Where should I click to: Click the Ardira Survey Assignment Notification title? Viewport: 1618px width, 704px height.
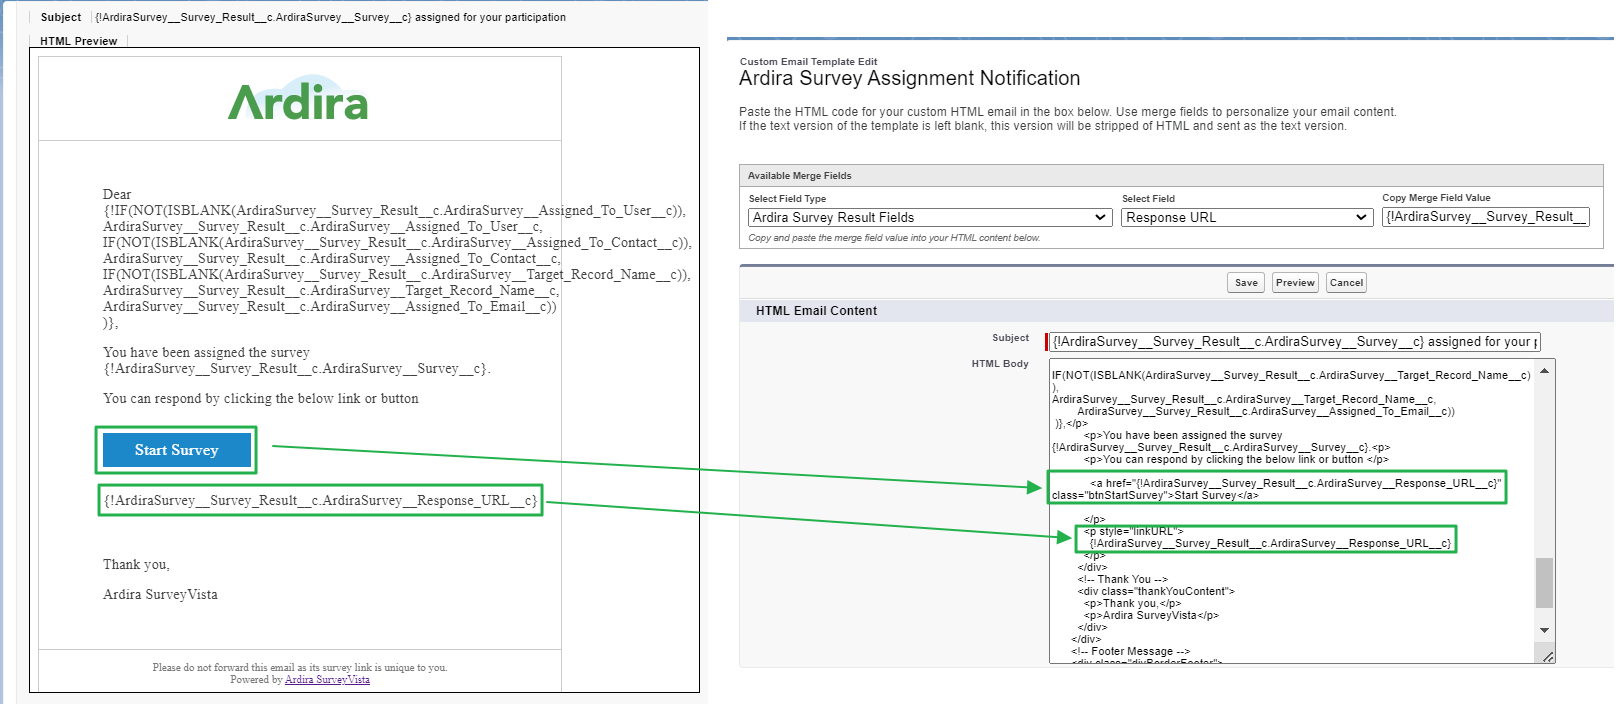tap(909, 79)
